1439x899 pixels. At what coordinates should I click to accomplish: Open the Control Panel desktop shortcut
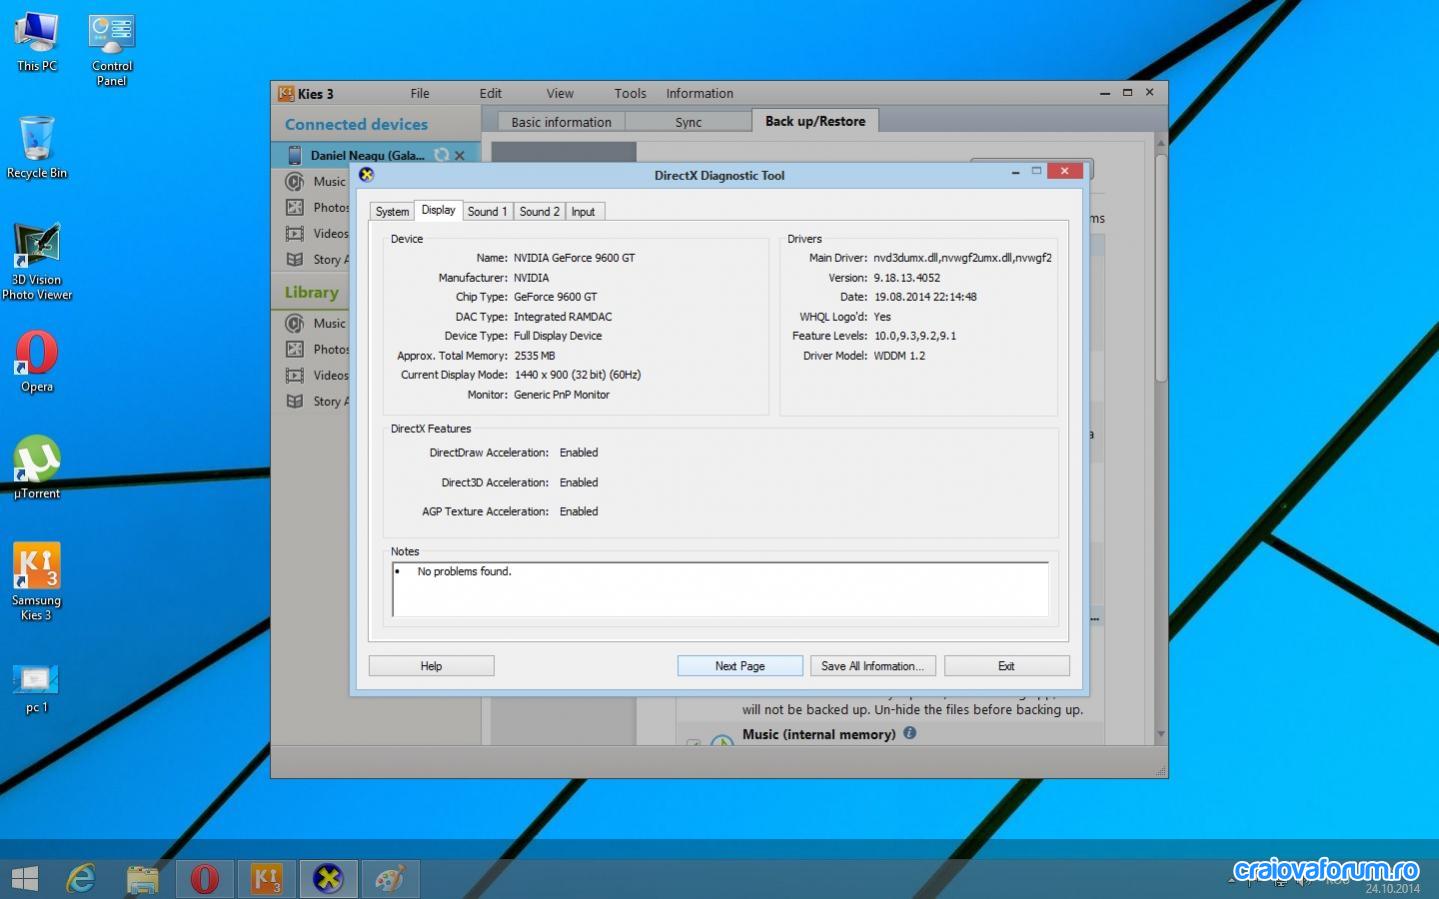112,50
